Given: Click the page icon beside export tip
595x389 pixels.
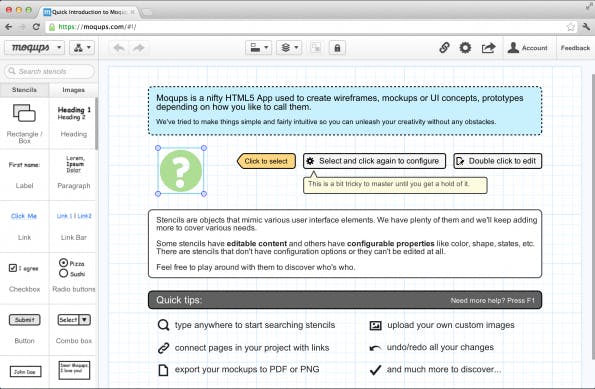Looking at the screenshot, I should click(x=163, y=370).
